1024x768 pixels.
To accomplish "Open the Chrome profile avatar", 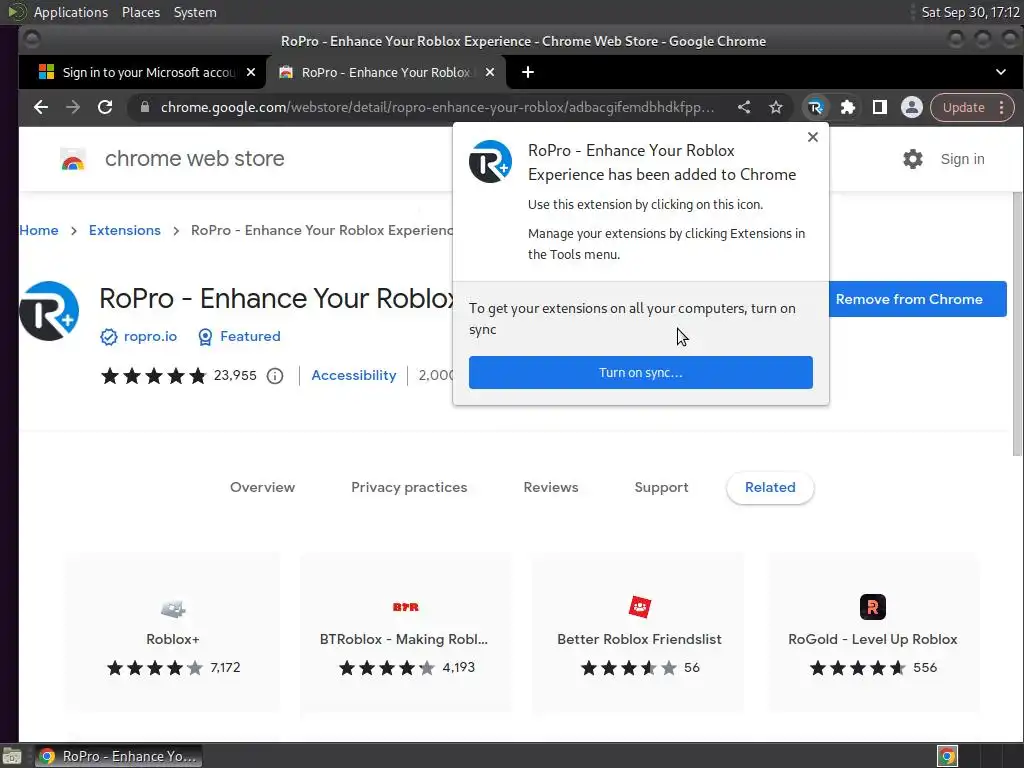I will tap(912, 107).
